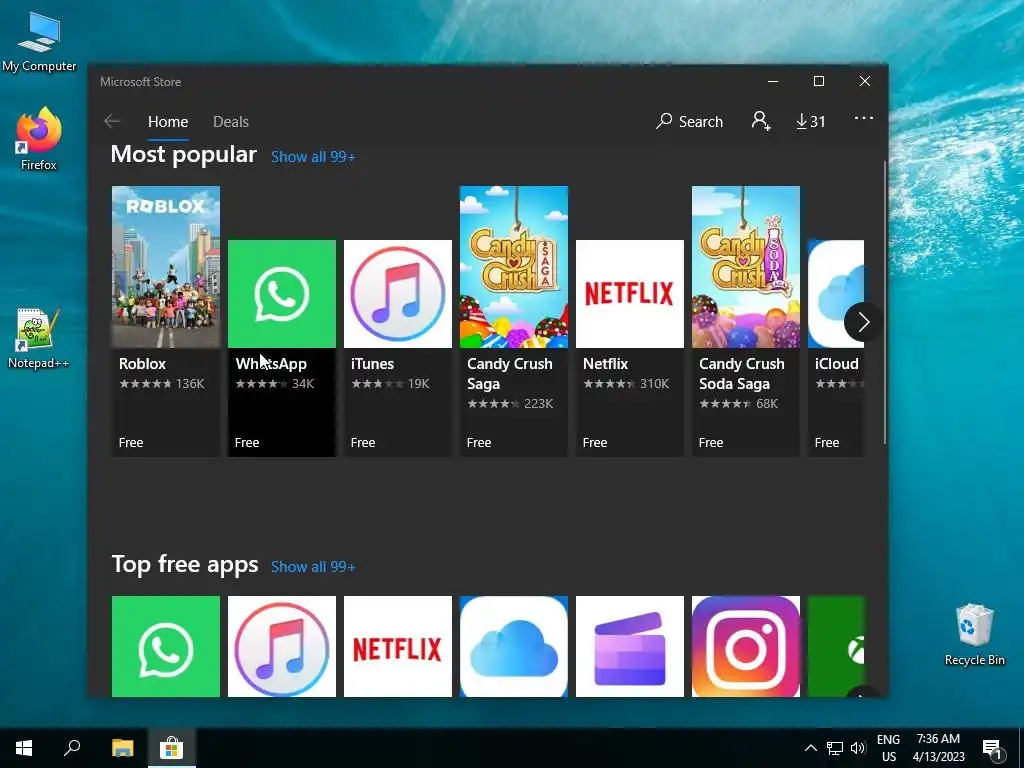Open the Roblox app tile
Screen dimensions: 1024x768
point(166,321)
